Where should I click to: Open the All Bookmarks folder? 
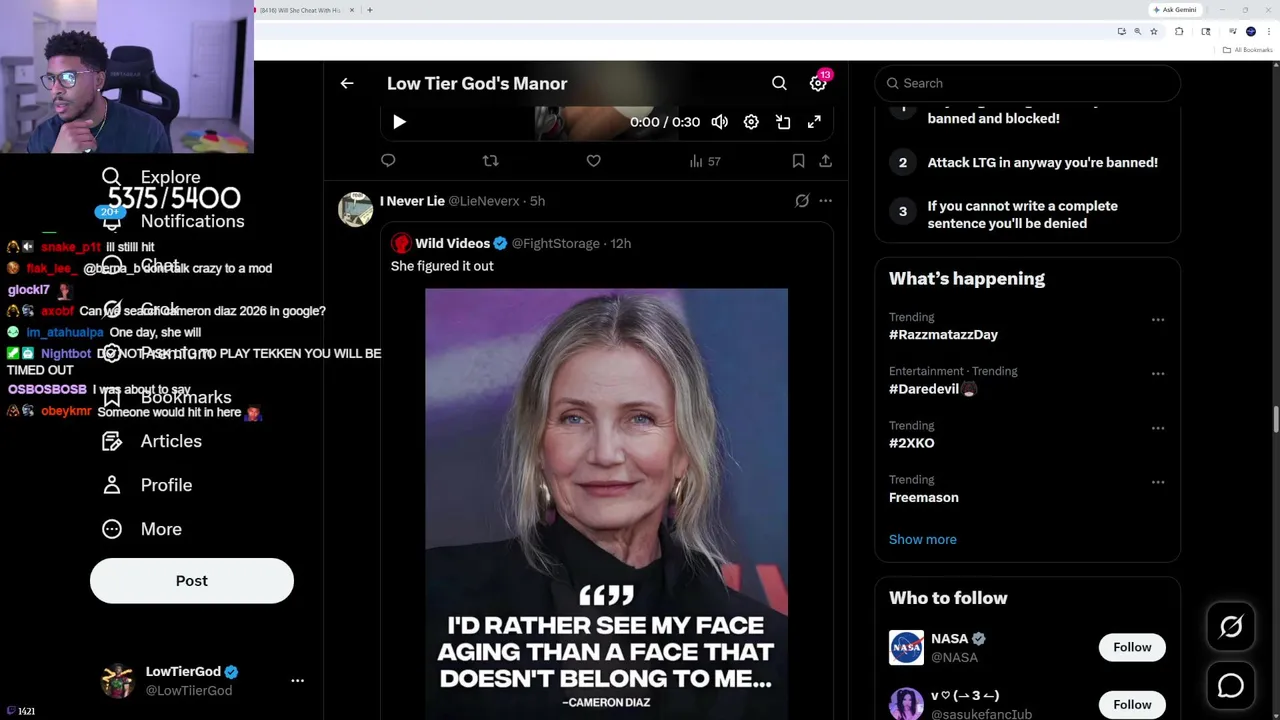point(1249,50)
